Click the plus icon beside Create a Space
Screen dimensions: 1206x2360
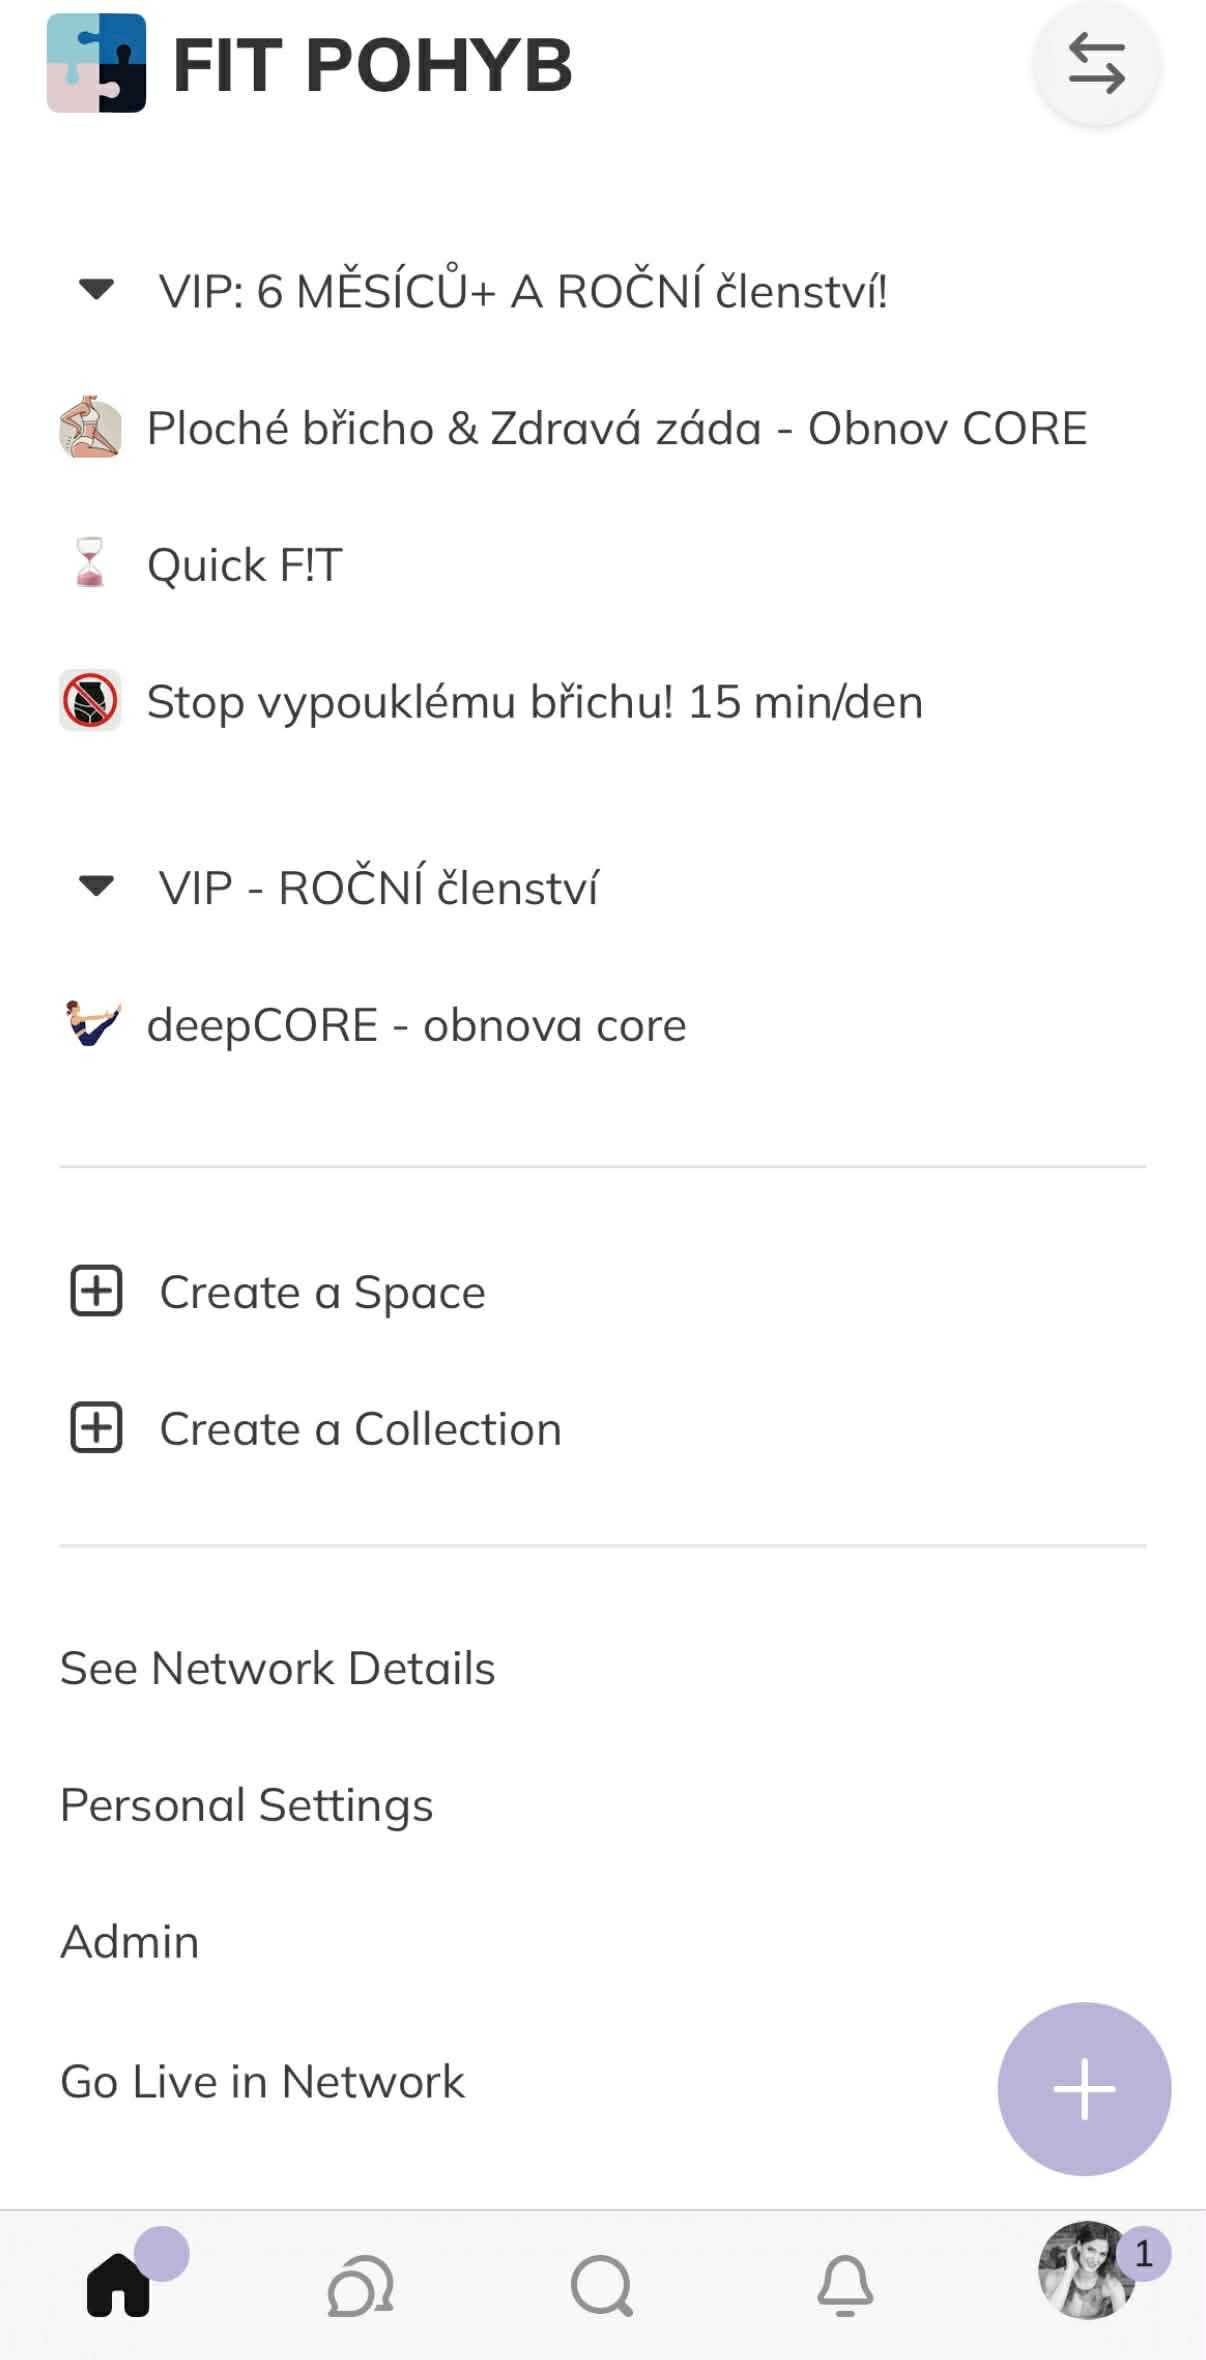(96, 1291)
